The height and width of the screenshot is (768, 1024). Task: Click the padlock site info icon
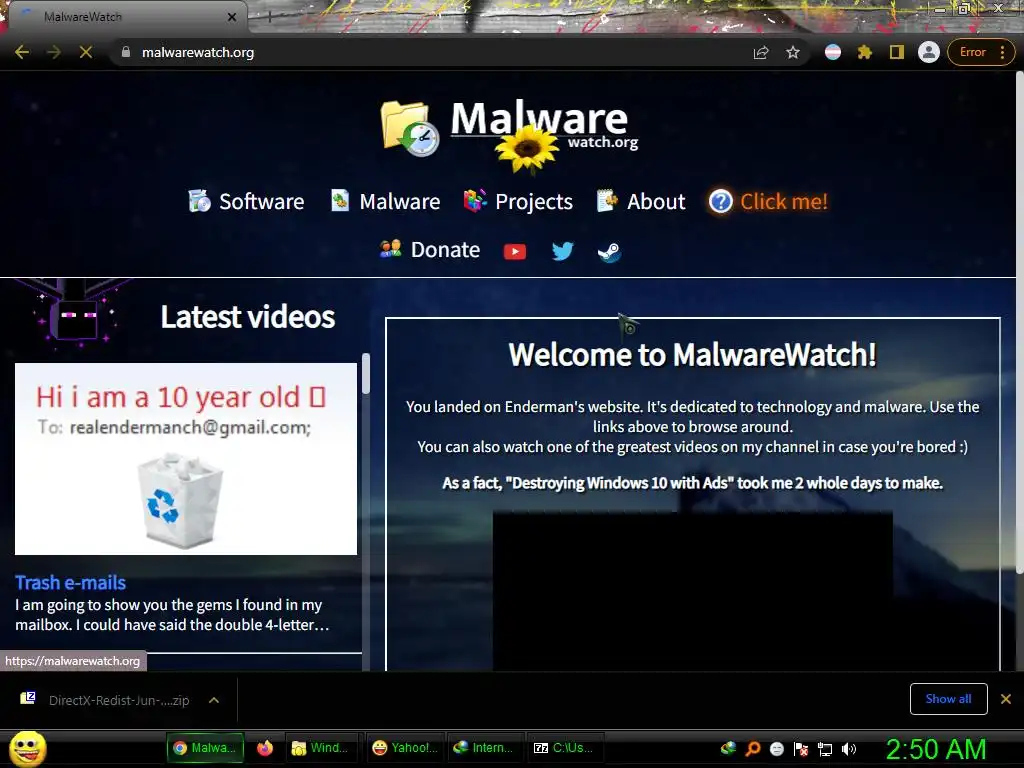click(x=126, y=52)
